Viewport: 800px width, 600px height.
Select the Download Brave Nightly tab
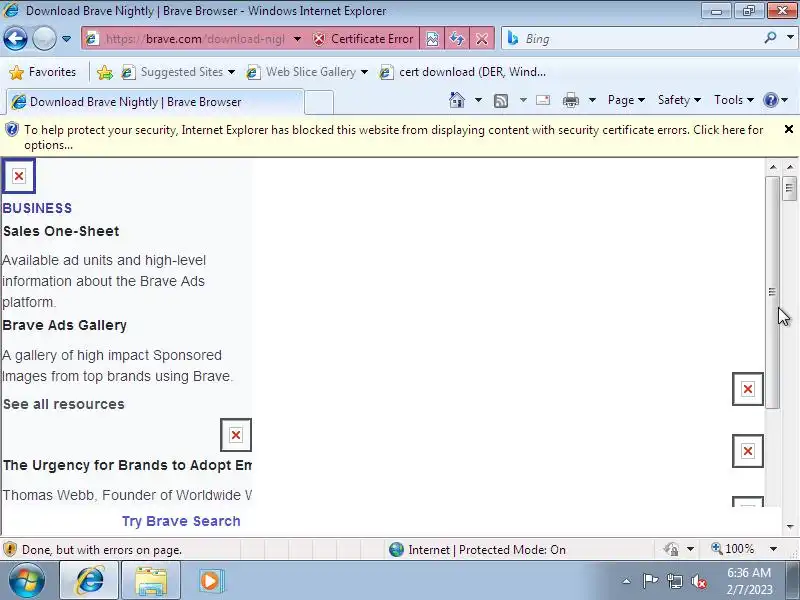tap(155, 102)
